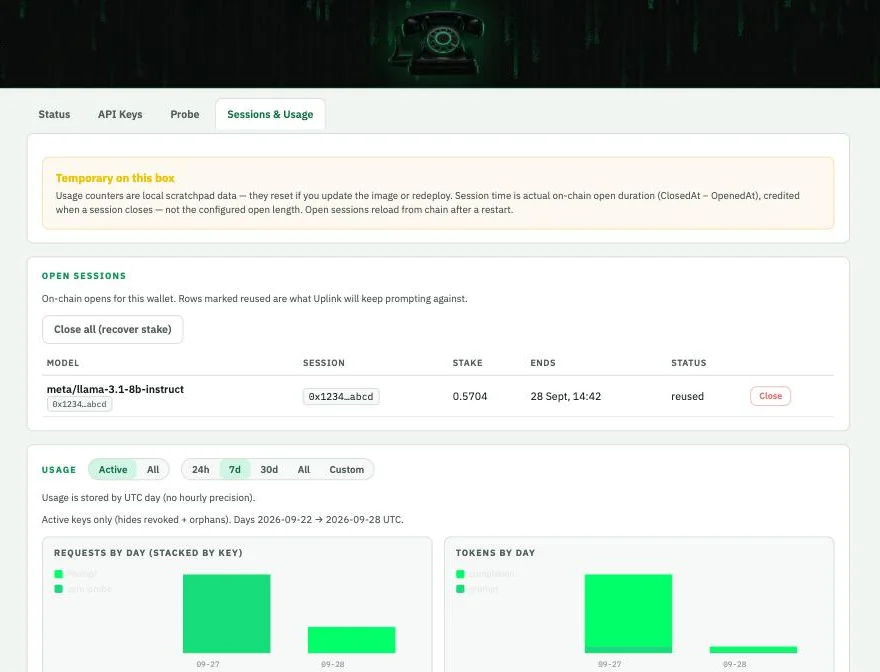Click the Active keys only date range text
The height and width of the screenshot is (672, 880).
(x=222, y=519)
